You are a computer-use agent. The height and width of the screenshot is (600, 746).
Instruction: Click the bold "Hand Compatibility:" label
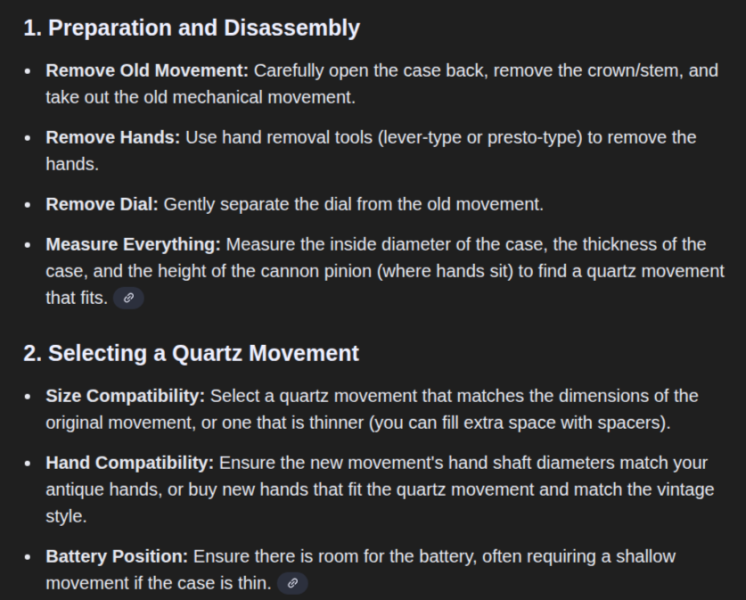[130, 463]
